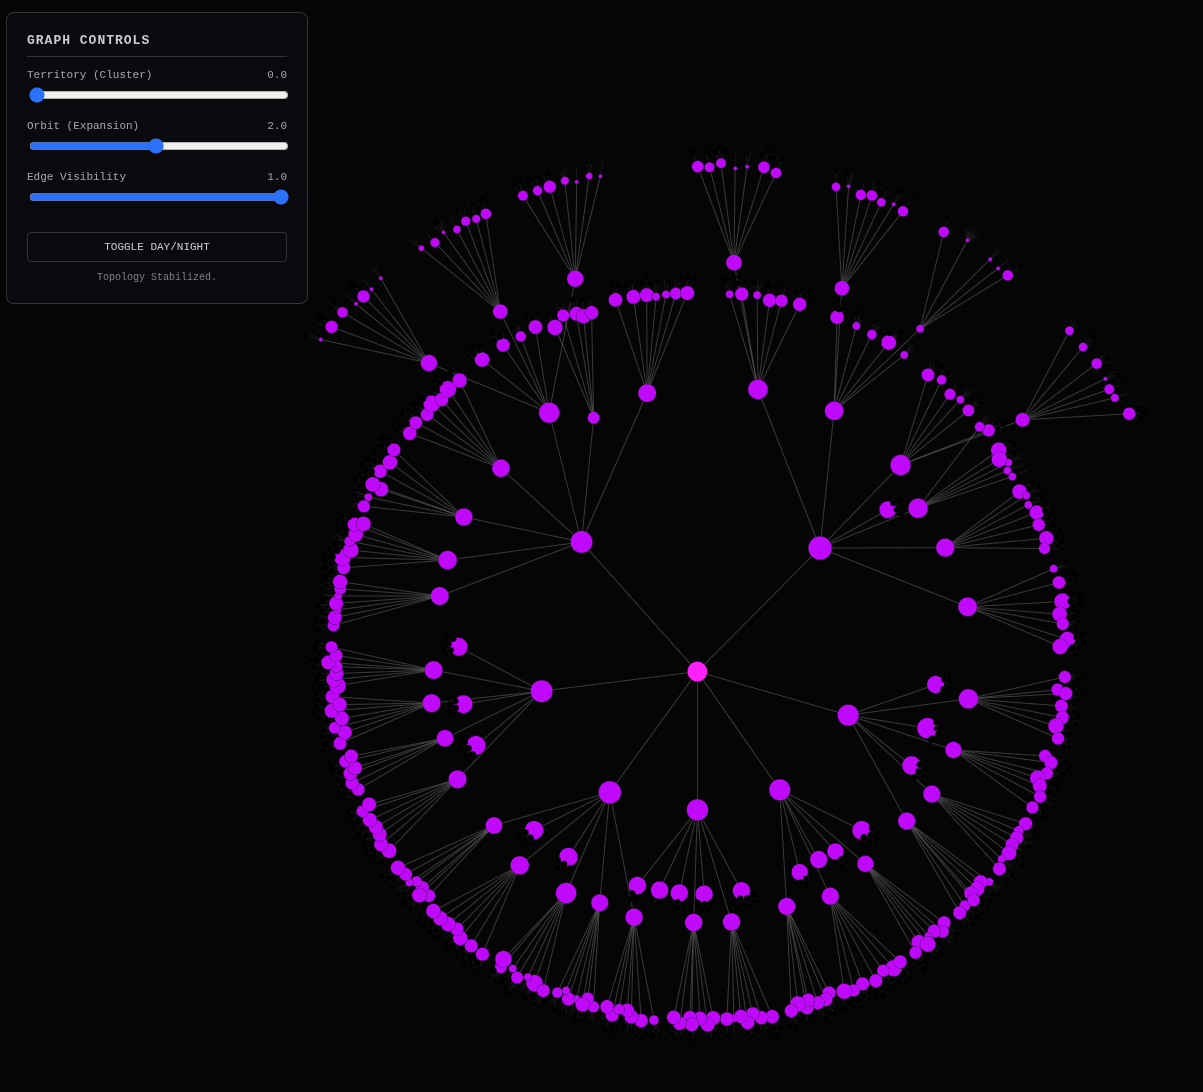Click the Territory (Cluster) slider handle
1203x1092 pixels.
coord(37,95)
